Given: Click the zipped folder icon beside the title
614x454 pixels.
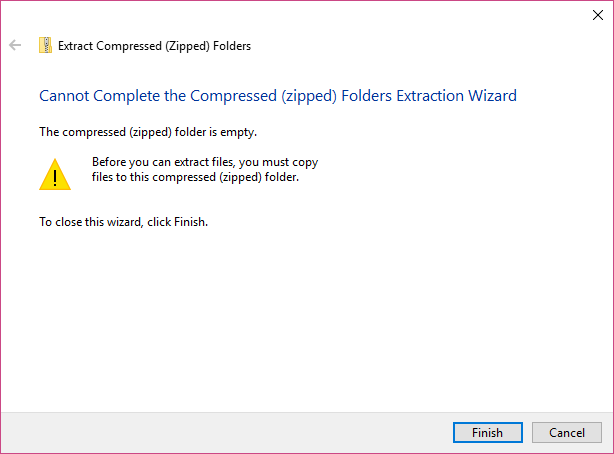Looking at the screenshot, I should point(45,45).
